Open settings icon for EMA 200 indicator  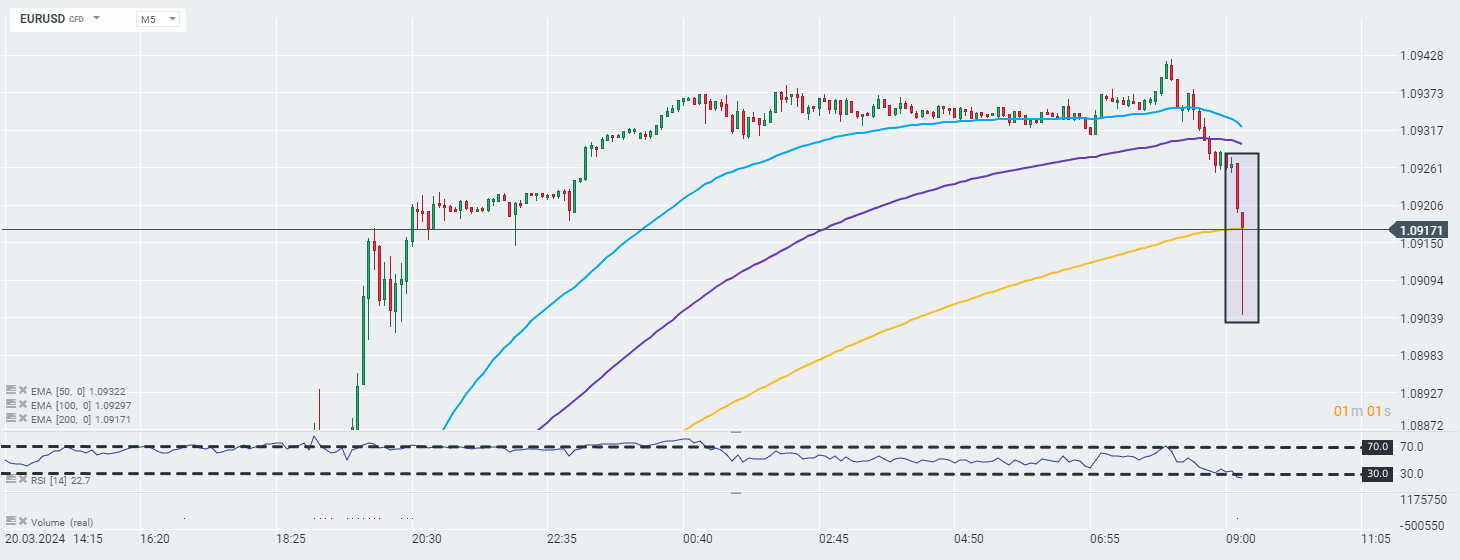tap(10, 419)
